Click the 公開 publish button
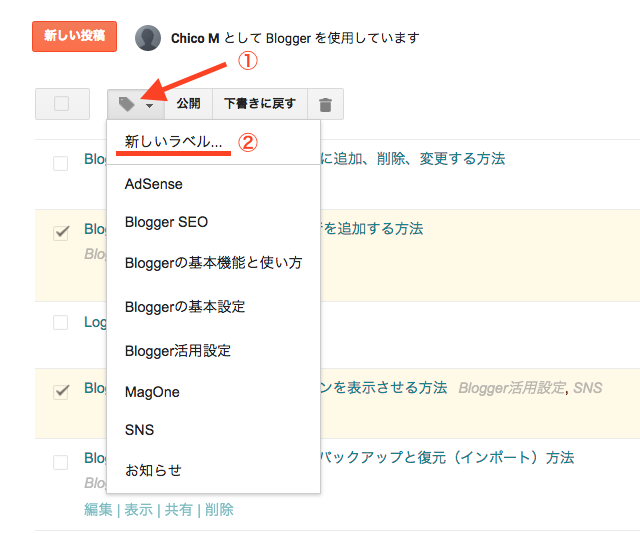 click(x=189, y=104)
